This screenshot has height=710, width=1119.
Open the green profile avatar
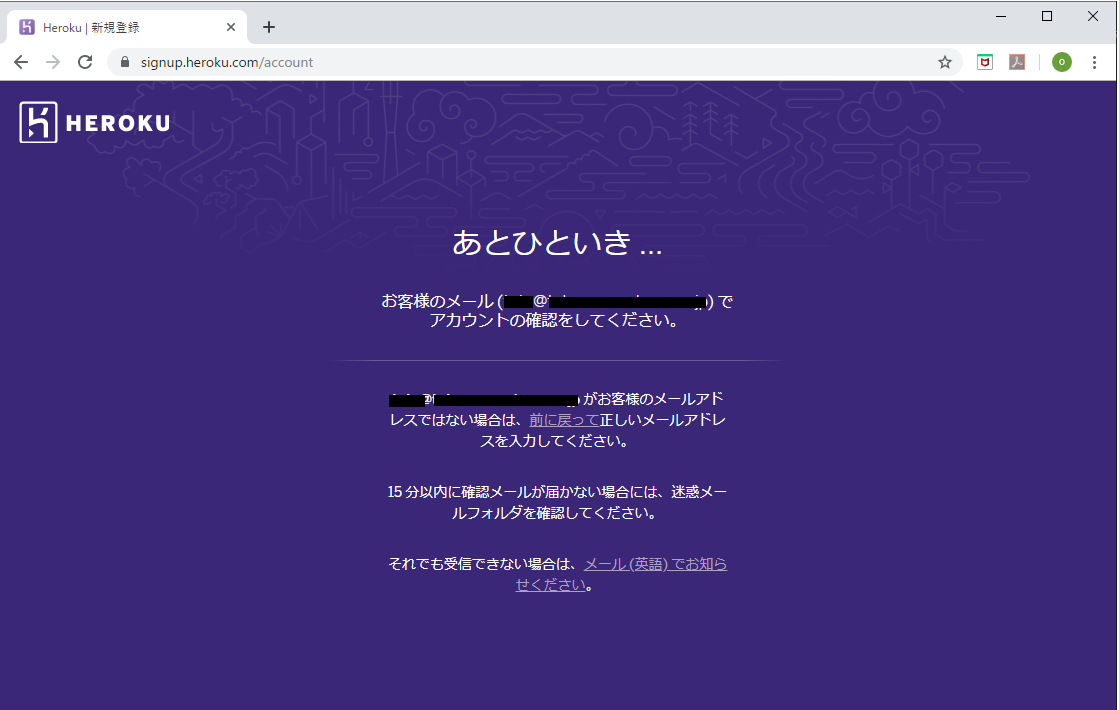coord(1062,62)
